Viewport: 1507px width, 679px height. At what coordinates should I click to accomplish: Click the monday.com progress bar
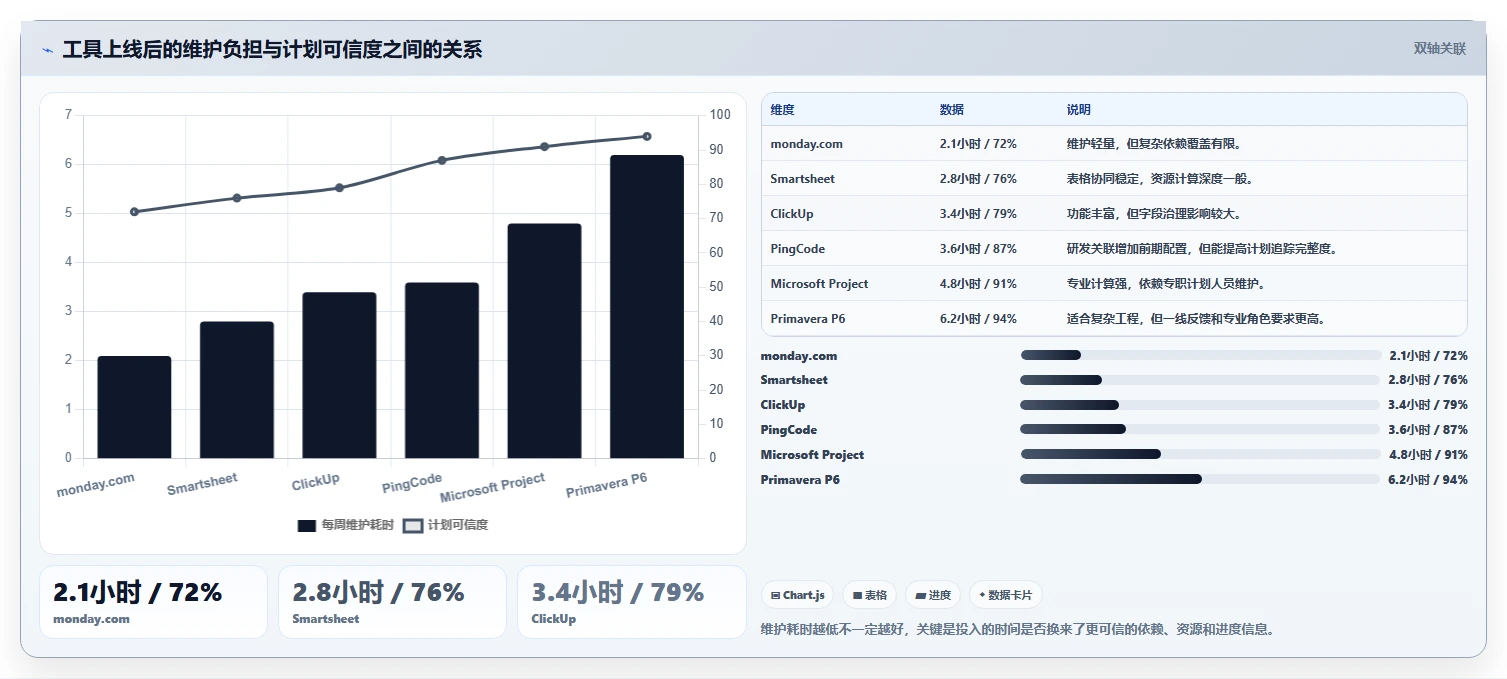coord(1200,355)
